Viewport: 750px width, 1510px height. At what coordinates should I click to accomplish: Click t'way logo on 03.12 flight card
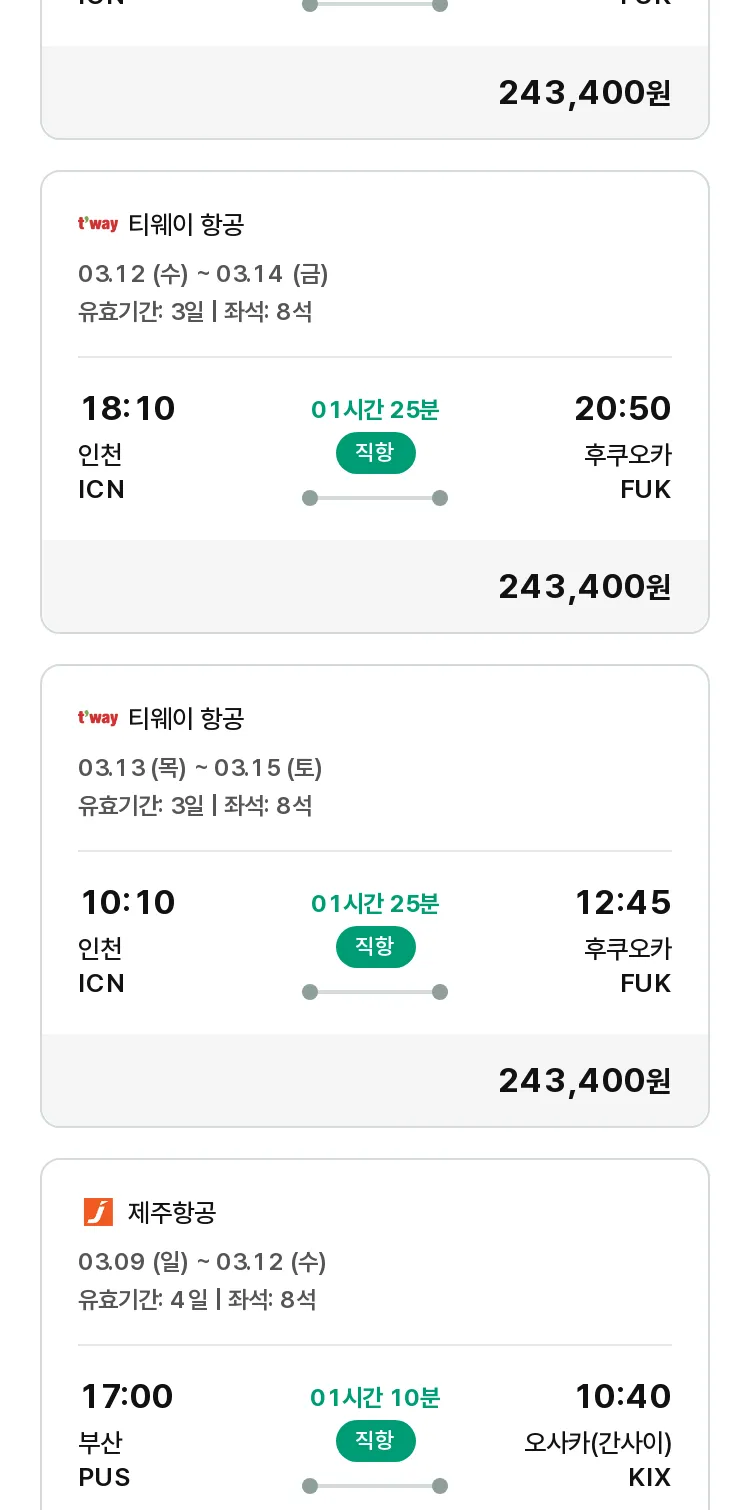click(98, 224)
